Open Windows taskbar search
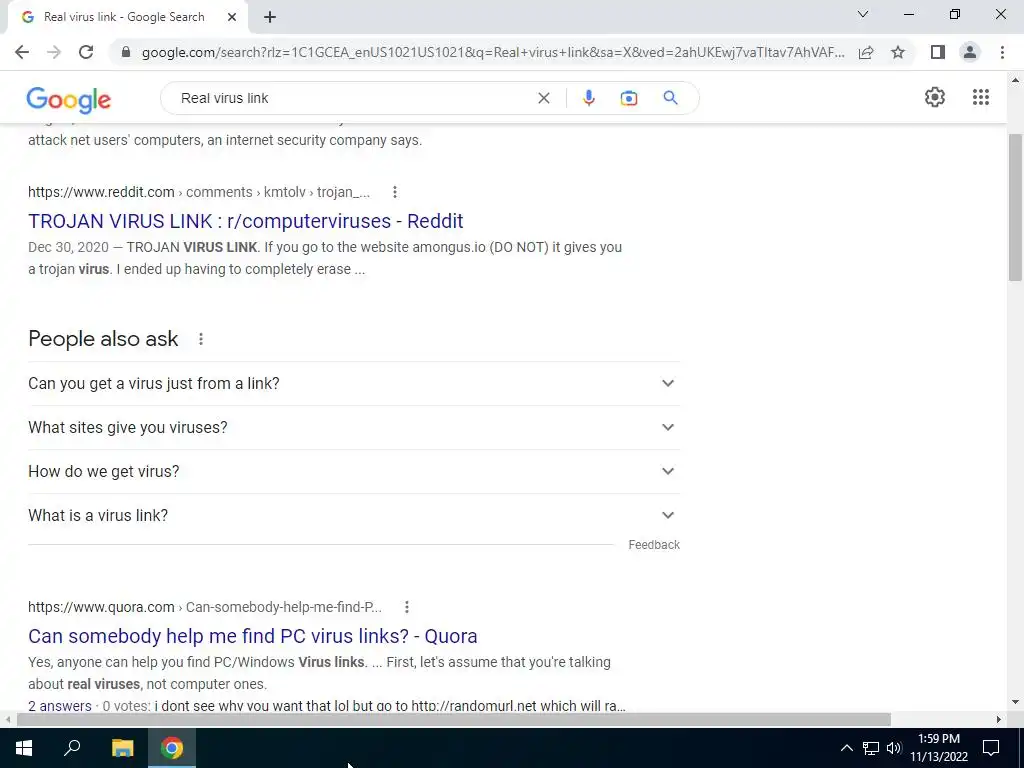This screenshot has width=1024, height=768. click(72, 748)
